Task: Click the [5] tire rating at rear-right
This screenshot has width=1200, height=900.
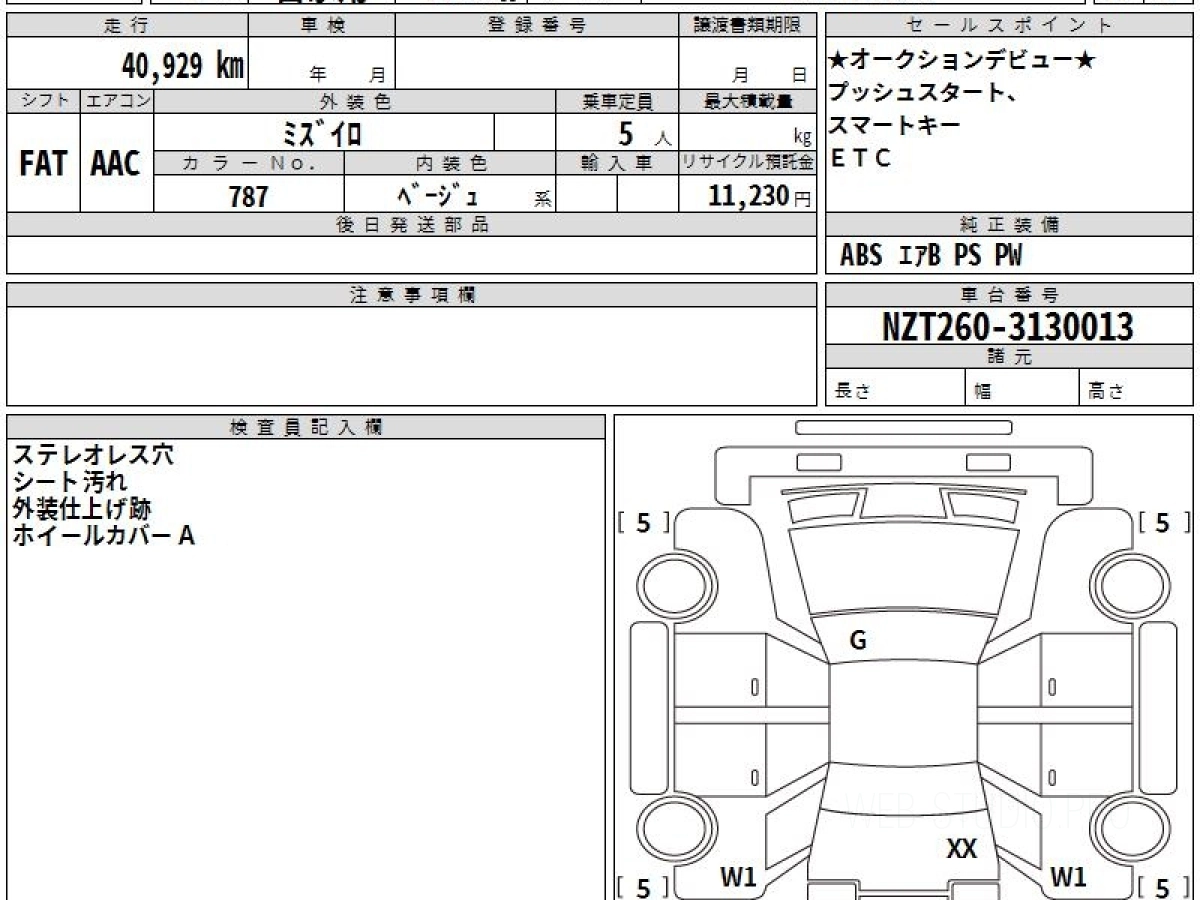Action: 1162,886
